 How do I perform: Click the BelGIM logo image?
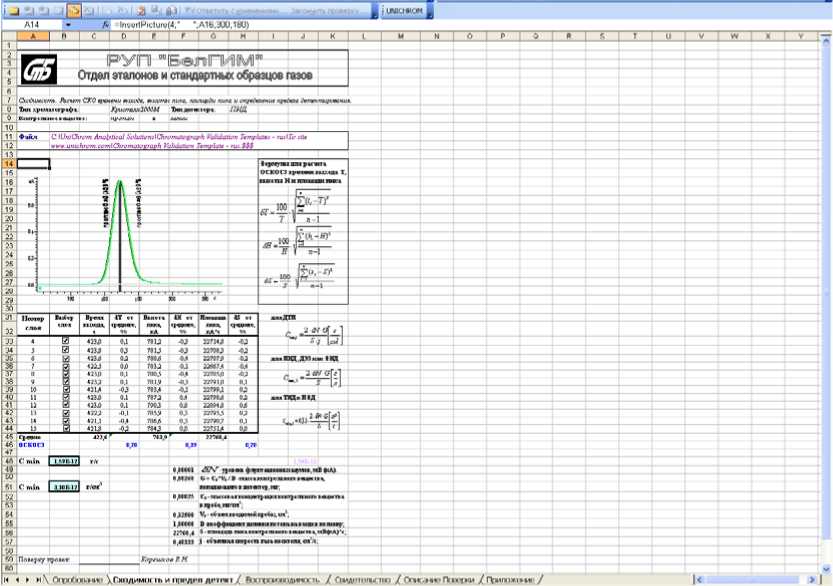pyautogui.click(x=39, y=70)
